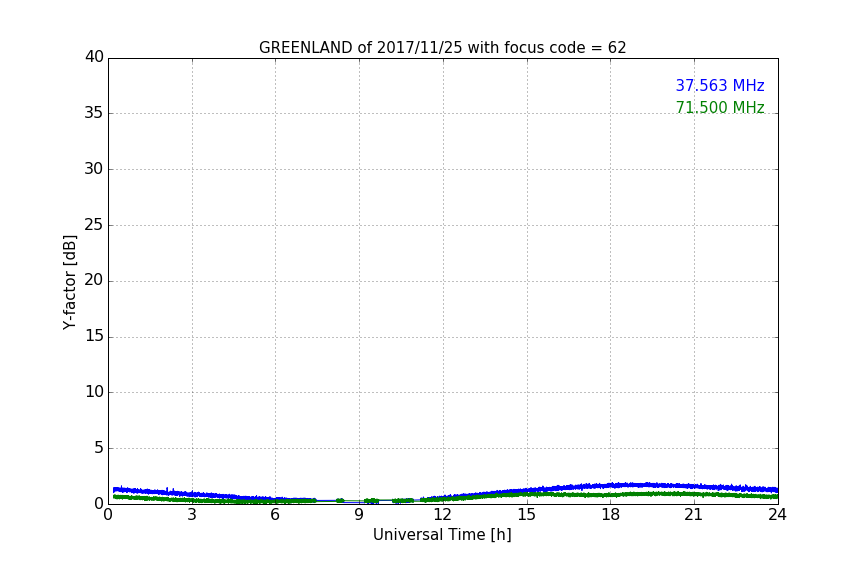Click the x-axis tick label 3

(x=192, y=515)
